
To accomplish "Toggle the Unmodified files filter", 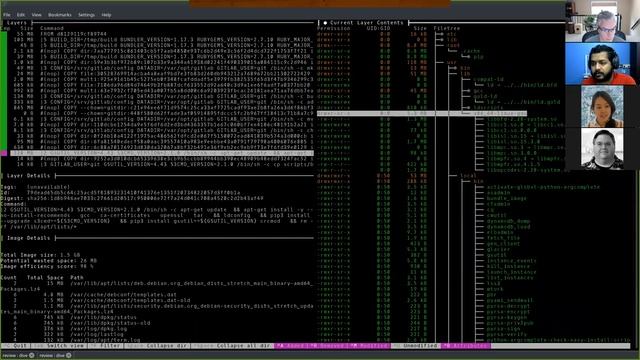I will tap(415, 346).
